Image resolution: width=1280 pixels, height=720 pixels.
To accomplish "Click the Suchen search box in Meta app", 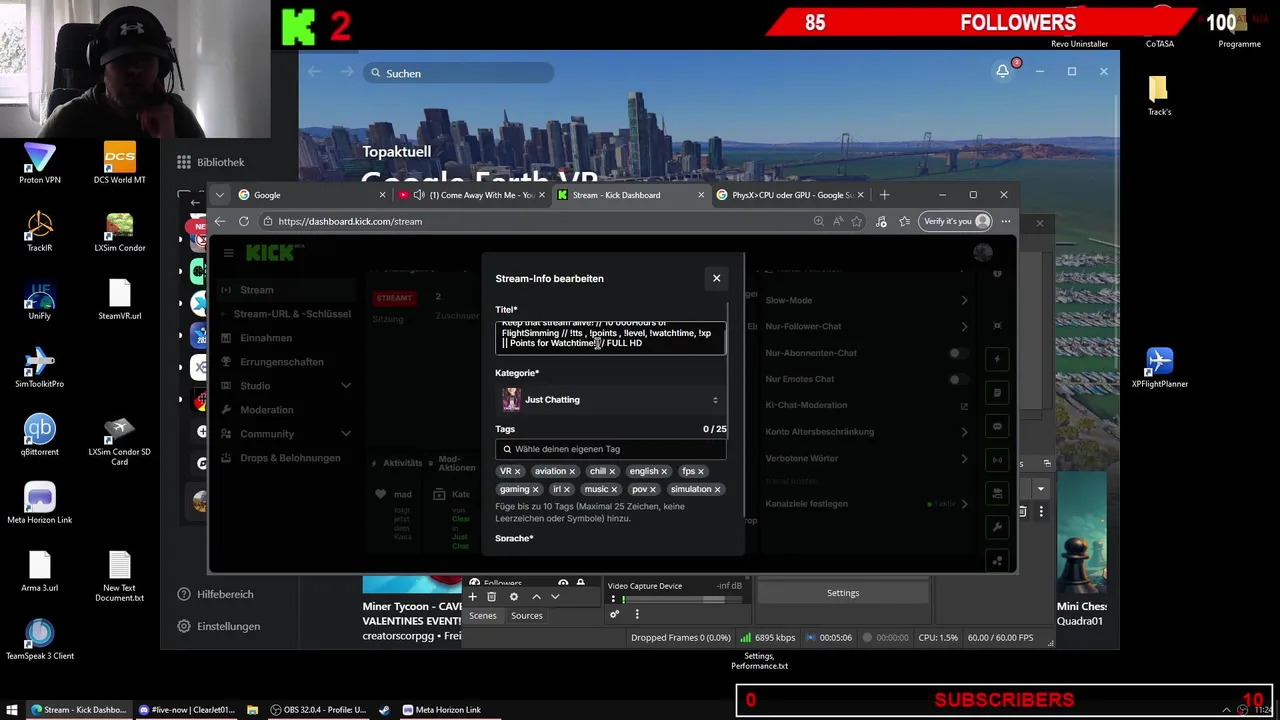I will 458,73.
